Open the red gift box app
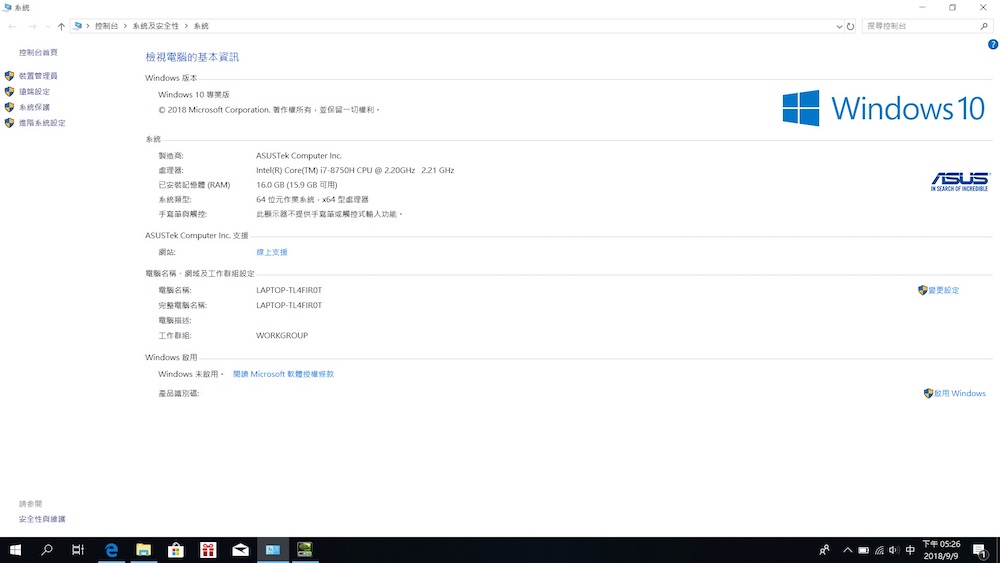The width and height of the screenshot is (1000, 563). 208,550
